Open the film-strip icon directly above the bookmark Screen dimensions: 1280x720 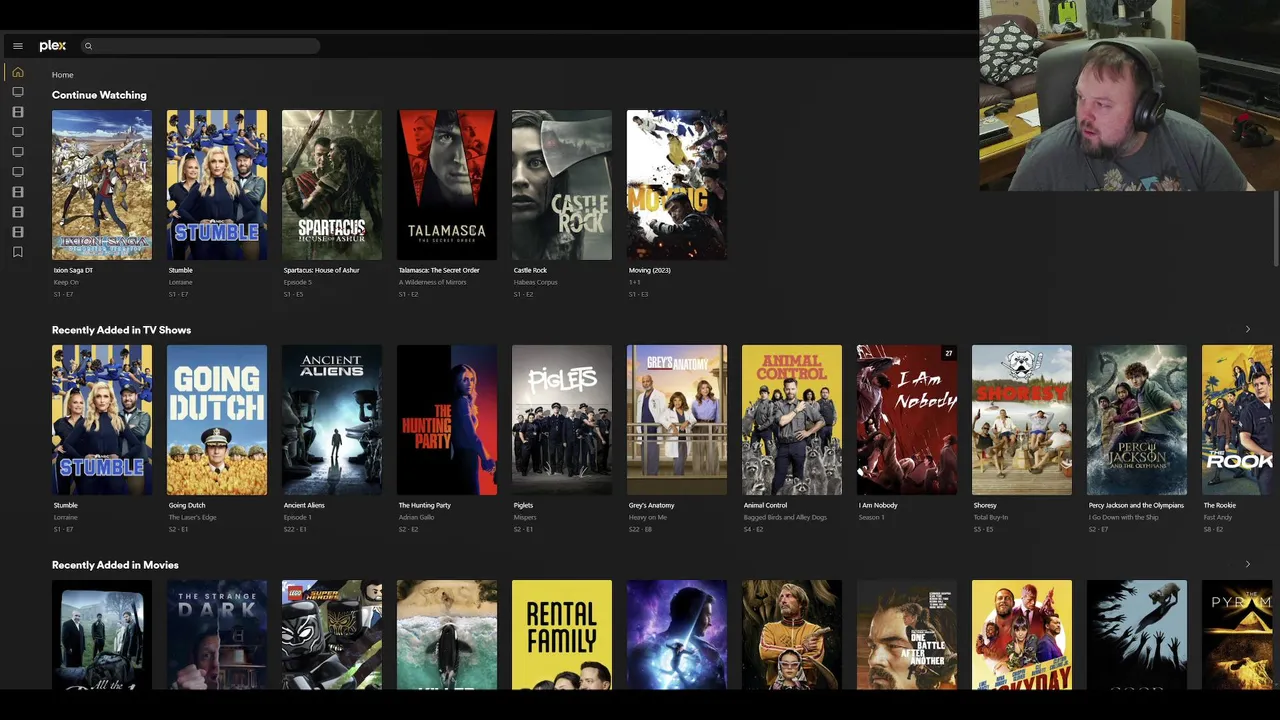point(17,232)
